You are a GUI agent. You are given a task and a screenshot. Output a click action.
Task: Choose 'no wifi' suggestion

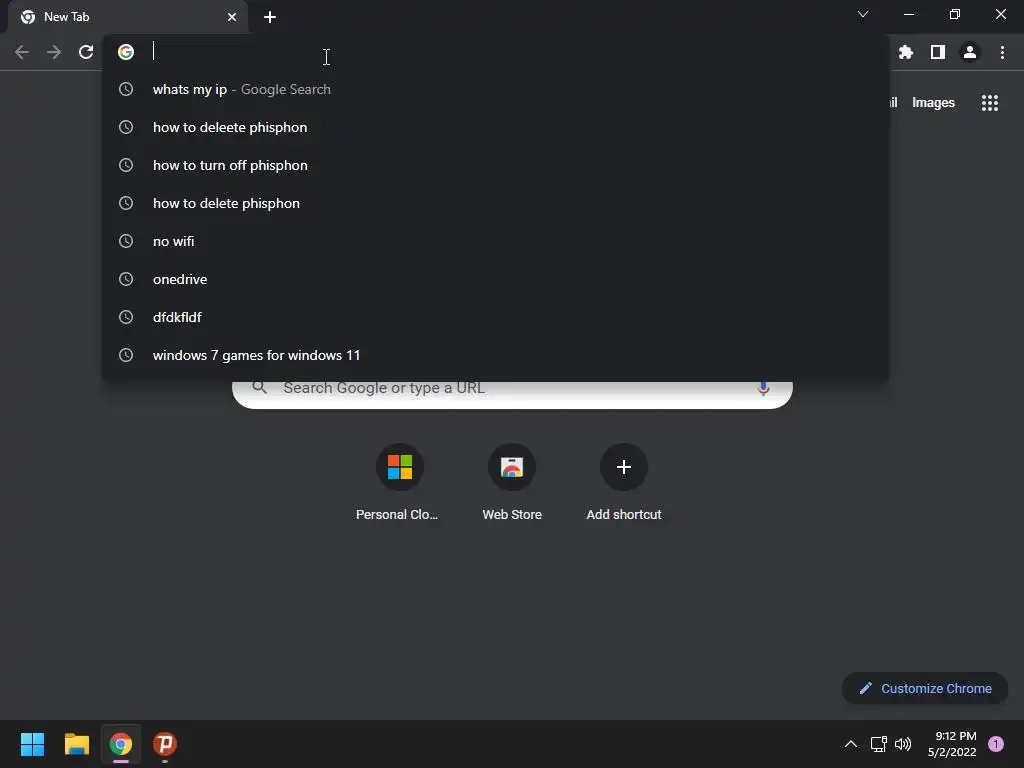(496, 241)
